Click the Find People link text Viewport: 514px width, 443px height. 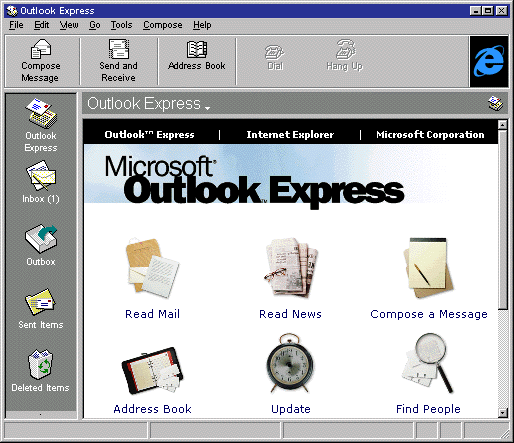428,409
